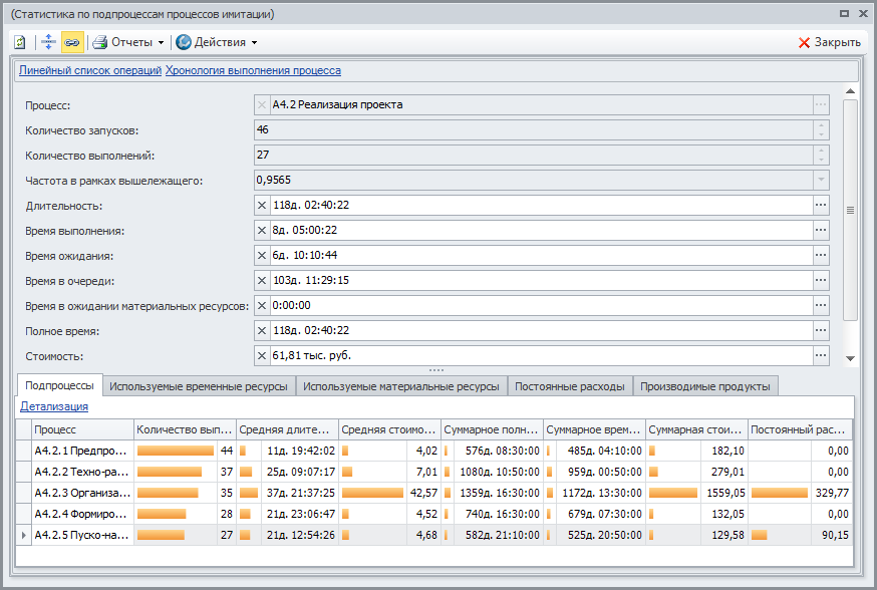Toggle the highlighted chain link button
This screenshot has height=590, width=877.
point(72,42)
